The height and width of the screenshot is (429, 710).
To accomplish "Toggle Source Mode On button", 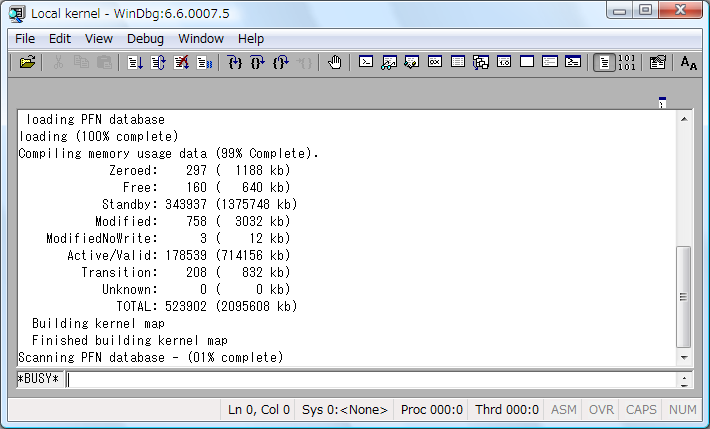I will tap(604, 62).
